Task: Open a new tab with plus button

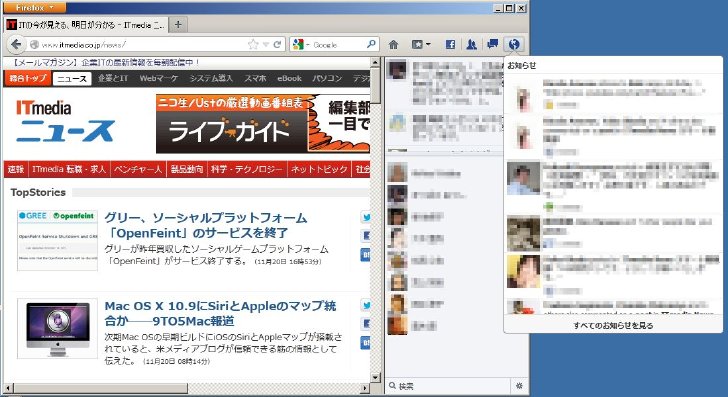Action: 178,25
